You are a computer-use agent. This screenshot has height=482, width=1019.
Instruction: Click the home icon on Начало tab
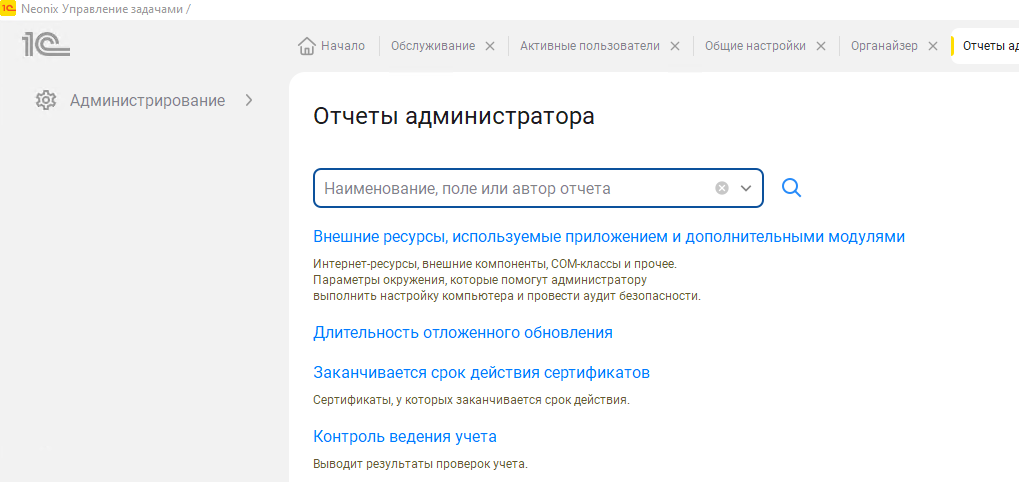(307, 46)
